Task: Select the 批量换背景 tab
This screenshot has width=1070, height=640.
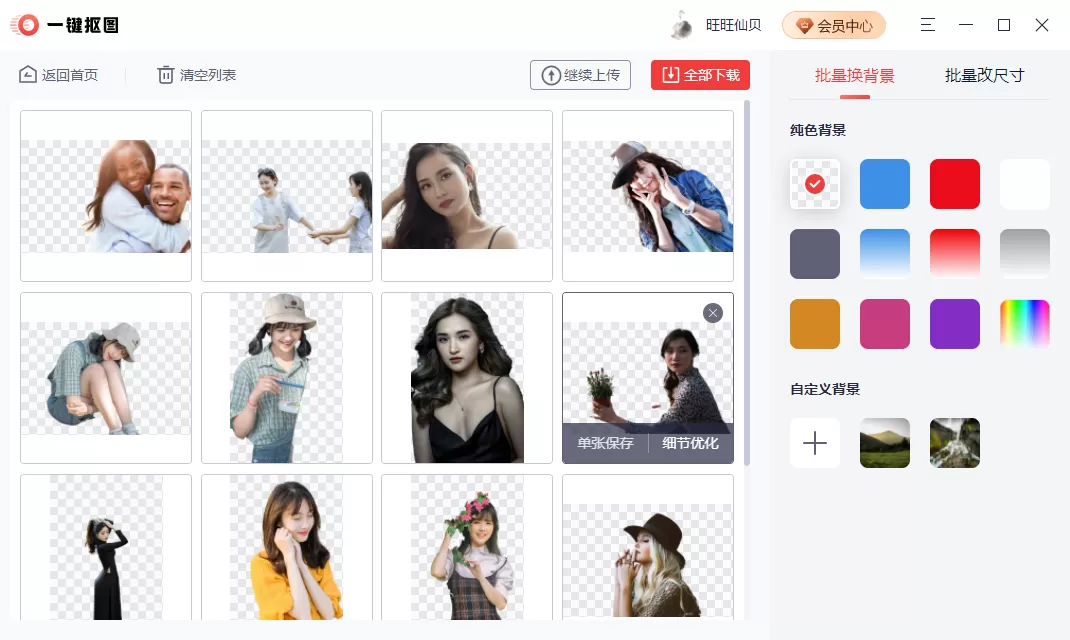Action: point(854,75)
